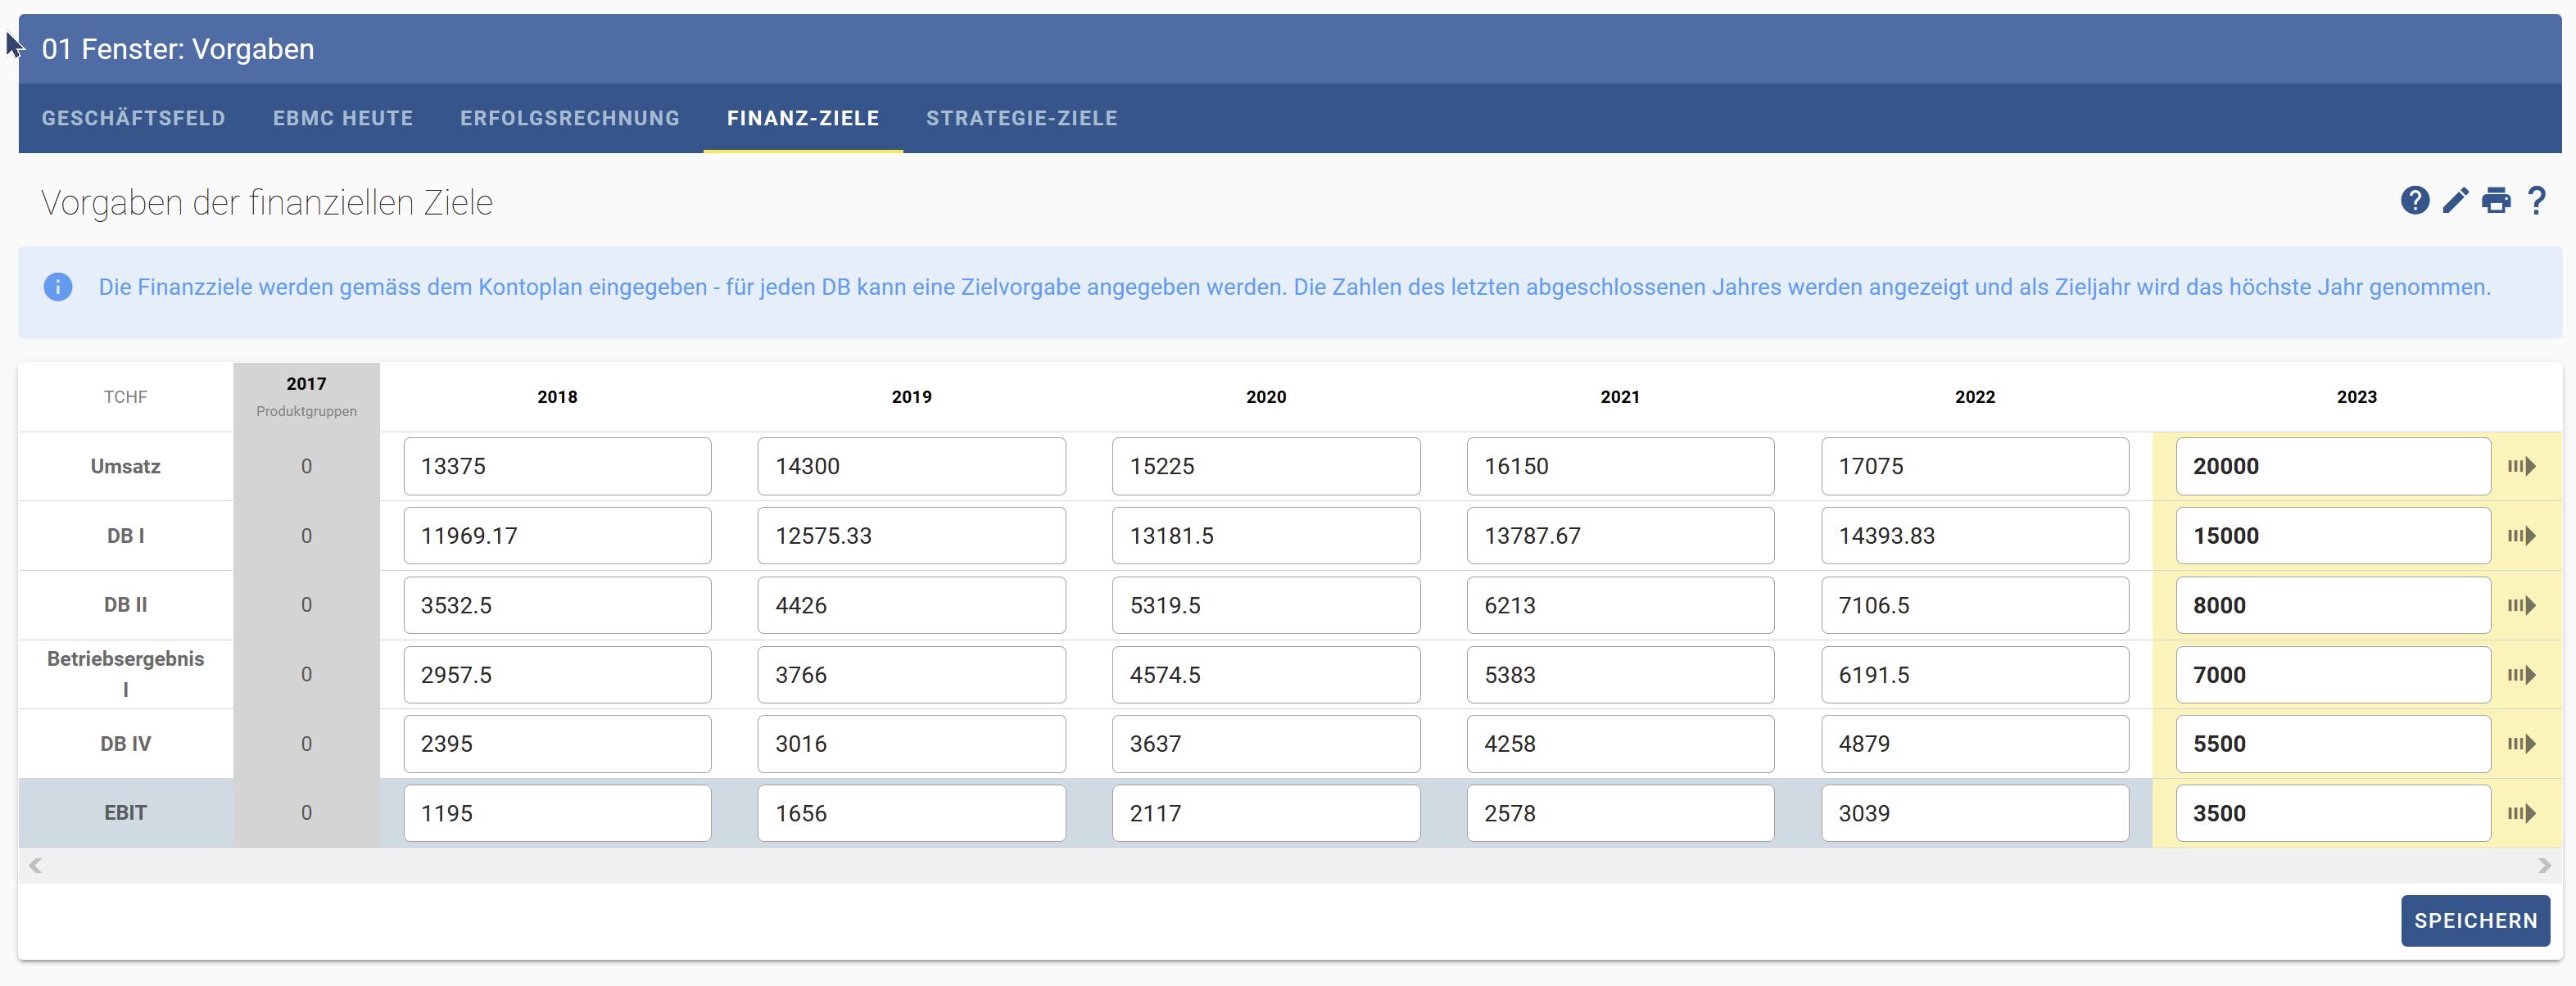Image resolution: width=2576 pixels, height=986 pixels.
Task: Click the EBIT 2018 field 1195
Action: (557, 814)
